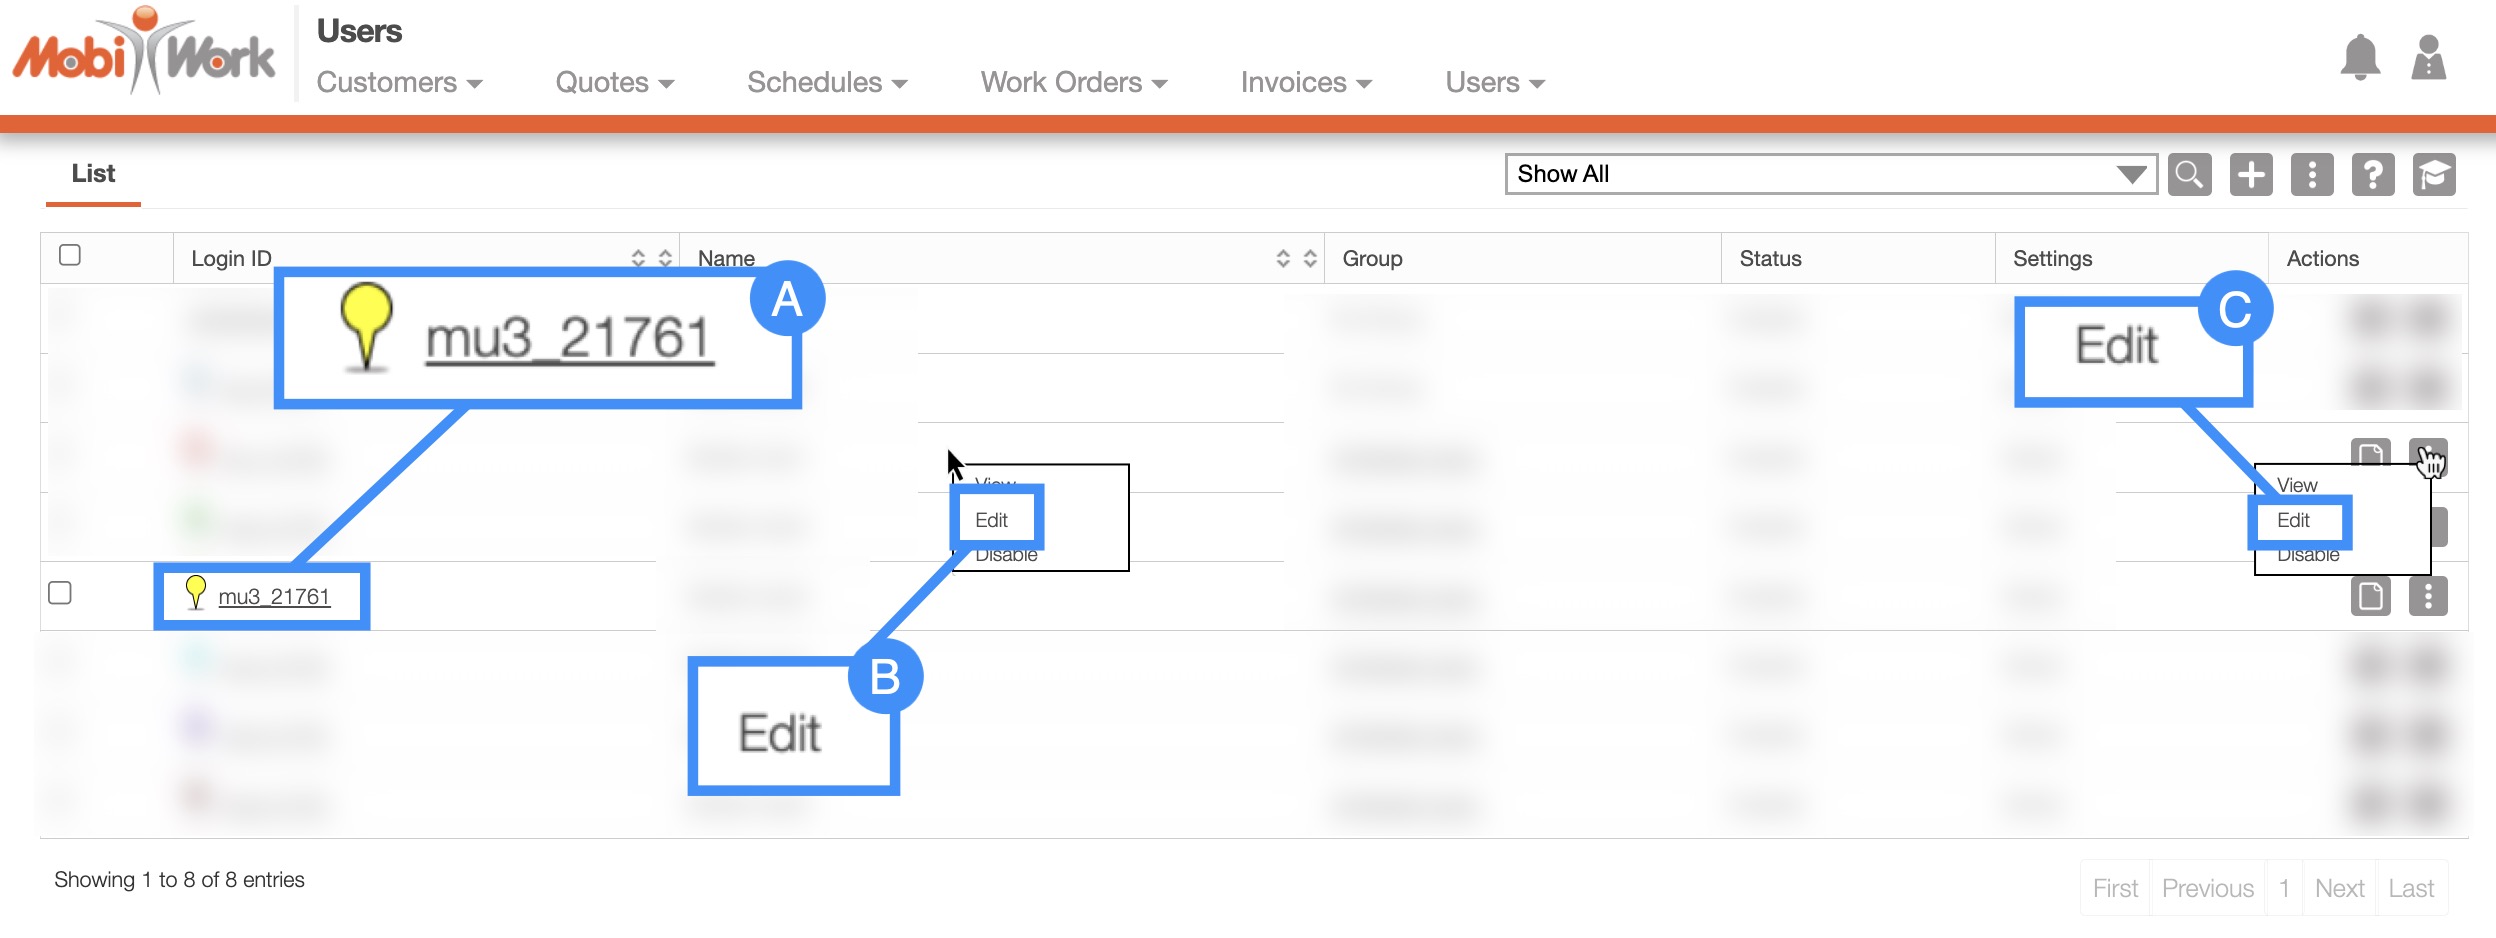Tick the select-all checkbox in table header
Image resolution: width=2496 pixels, height=938 pixels.
click(x=70, y=255)
